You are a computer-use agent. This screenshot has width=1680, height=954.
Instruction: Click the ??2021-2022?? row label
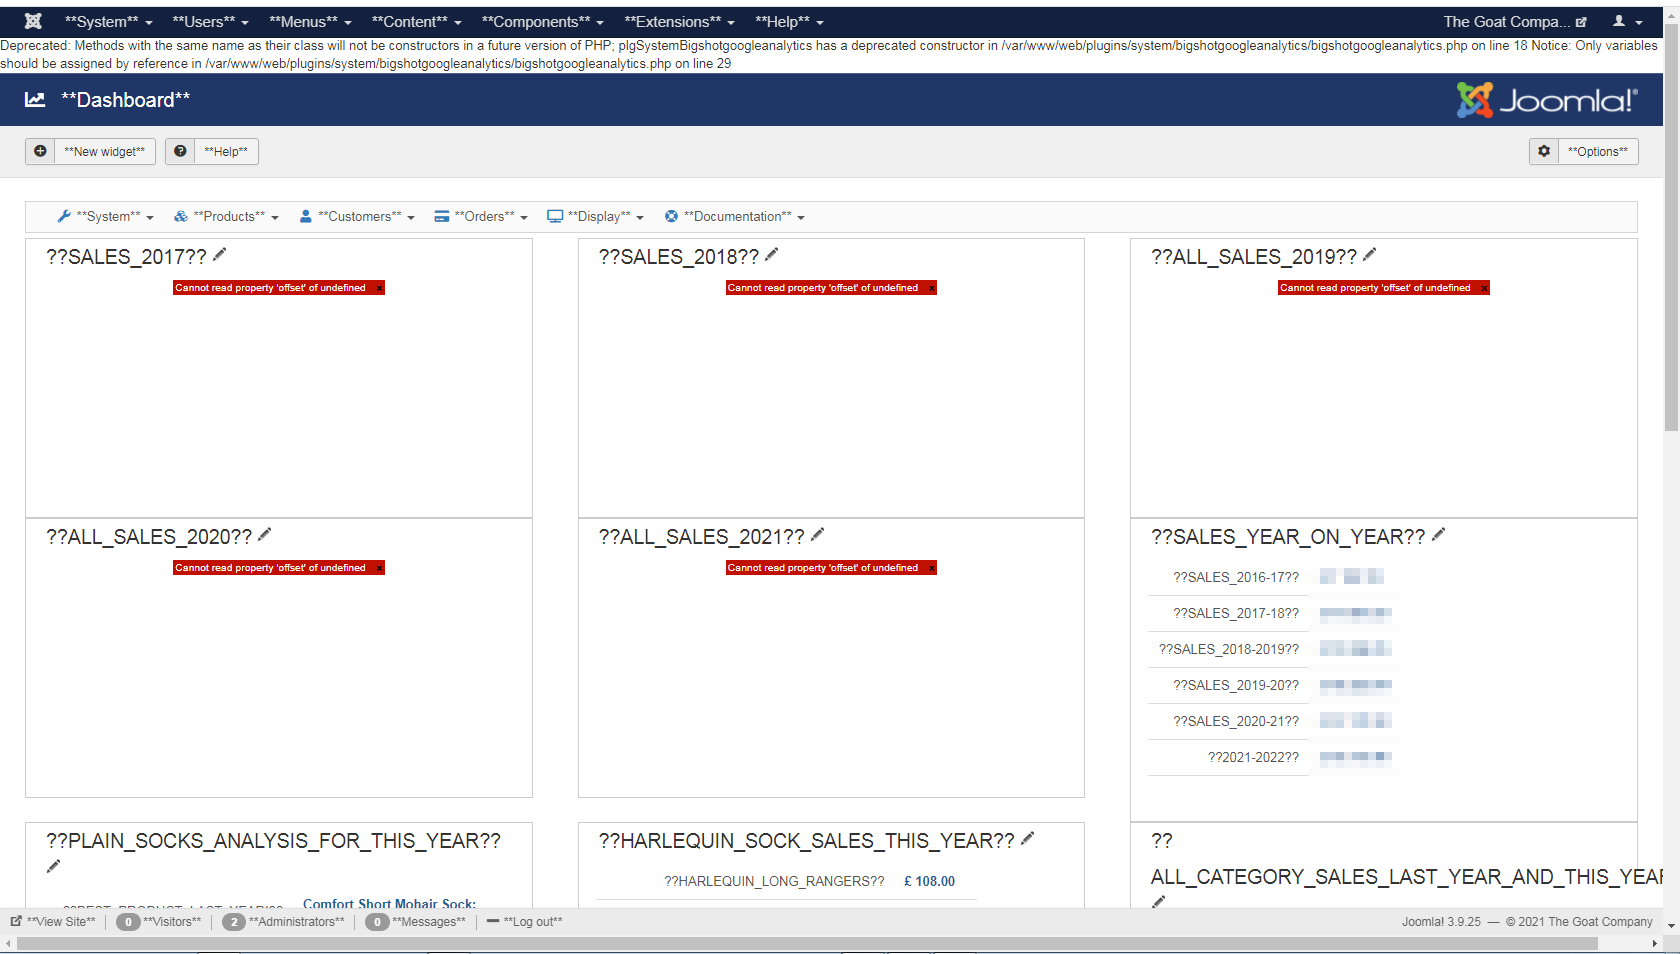point(1254,757)
